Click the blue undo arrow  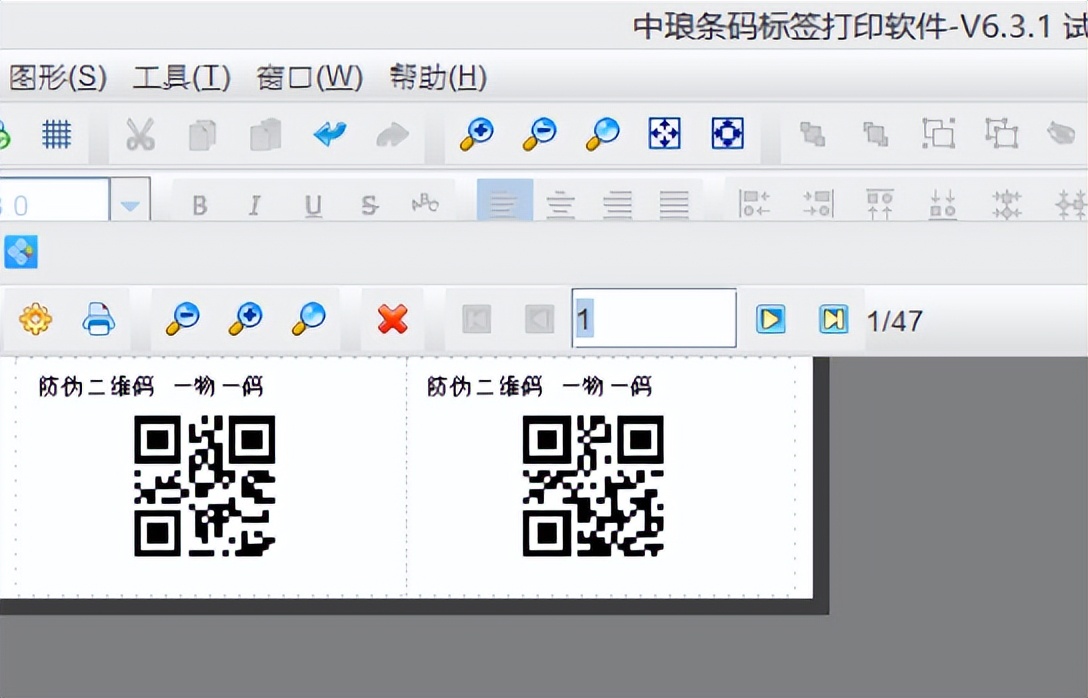point(330,133)
